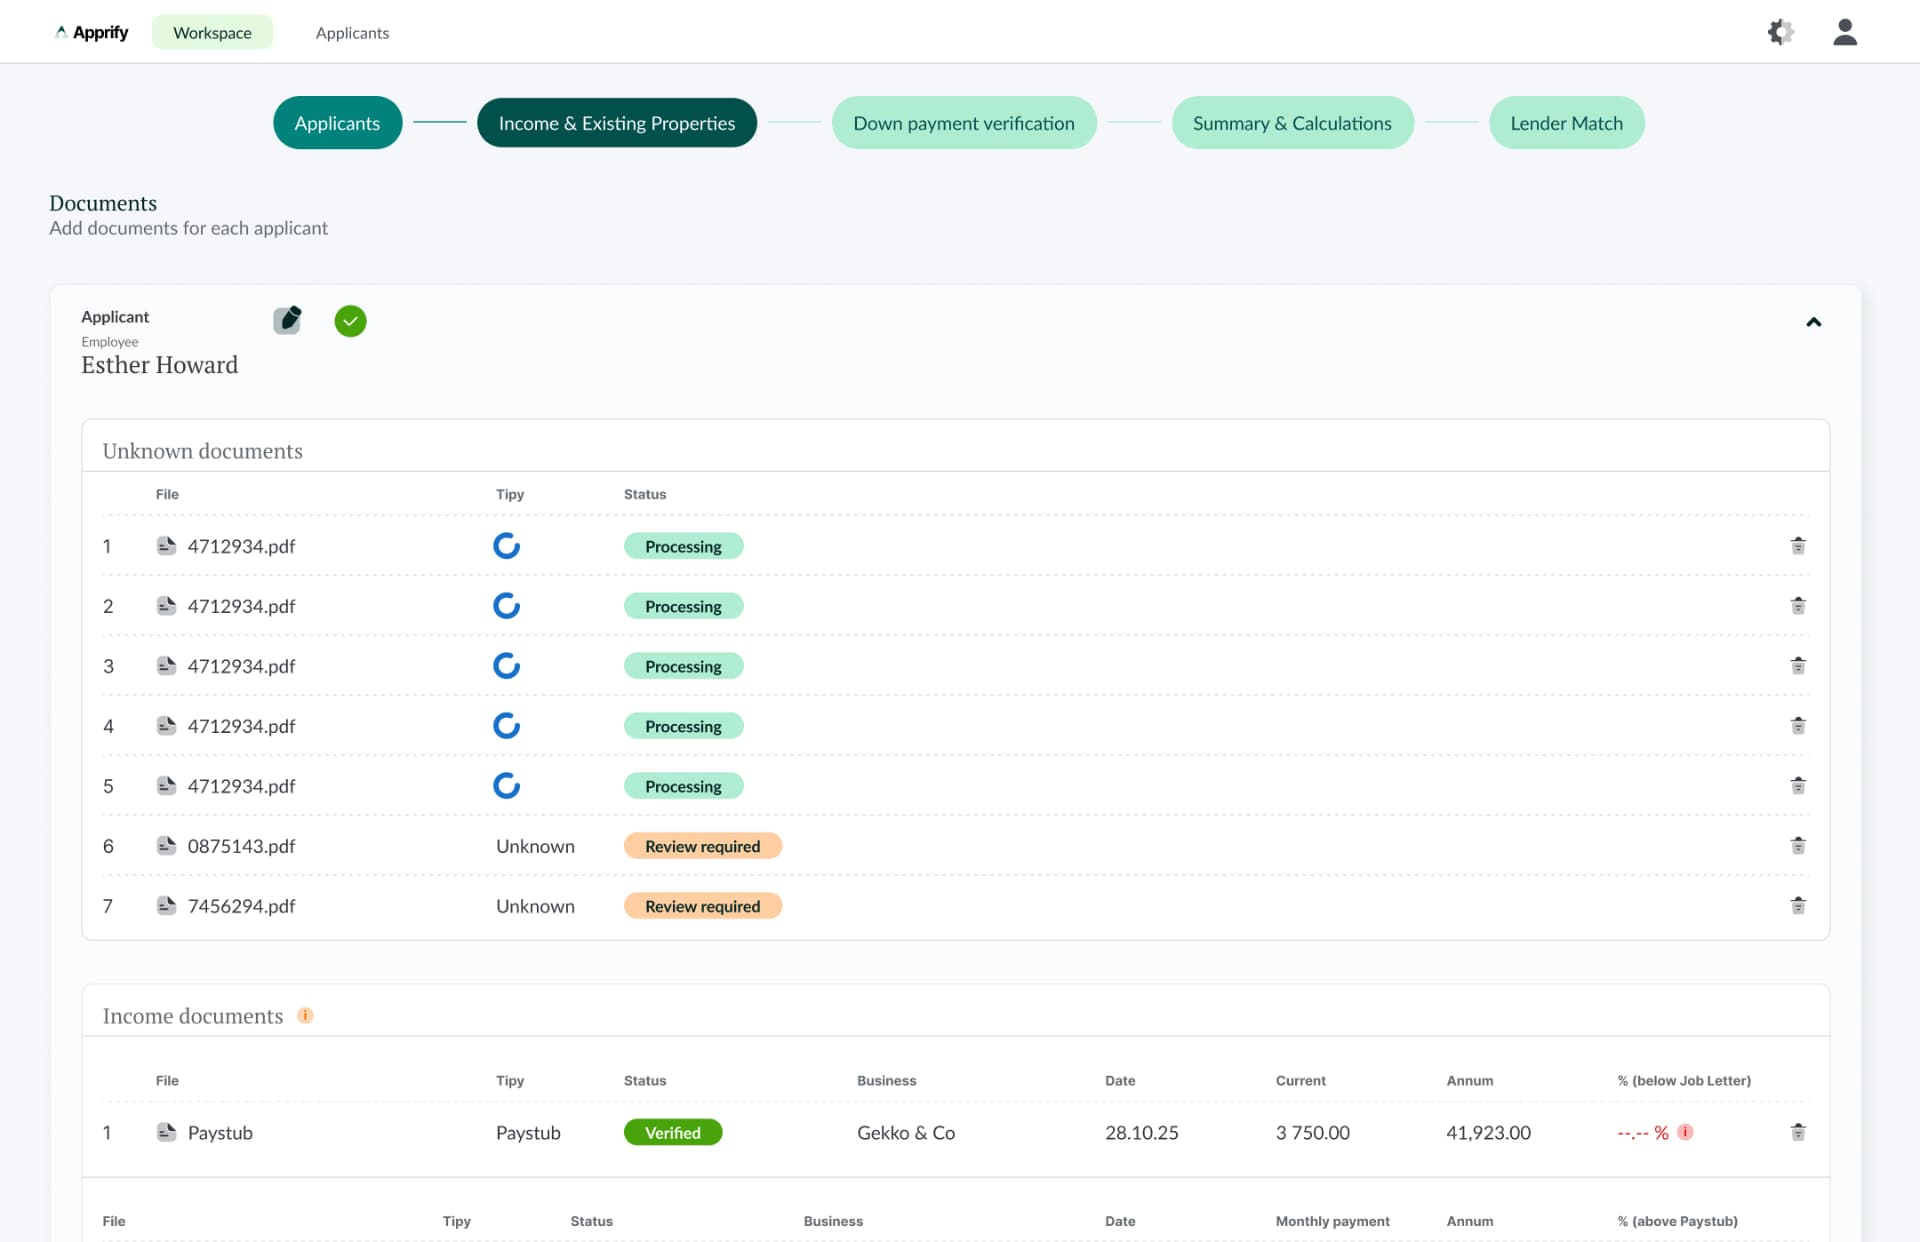The image size is (1920, 1242).
Task: Click Review required badge for 0875143.pdf
Action: coord(702,846)
